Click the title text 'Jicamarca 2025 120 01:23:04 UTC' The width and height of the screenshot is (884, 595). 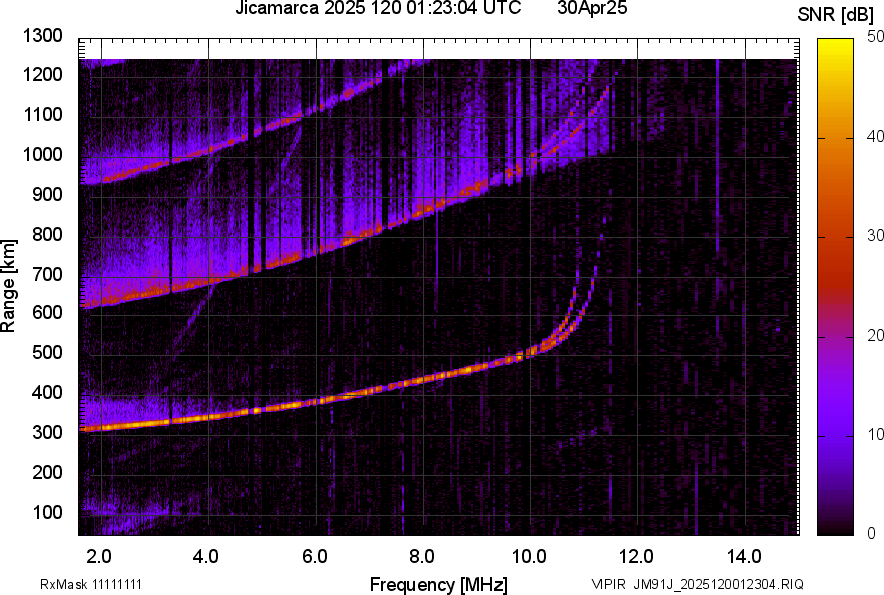coord(378,8)
